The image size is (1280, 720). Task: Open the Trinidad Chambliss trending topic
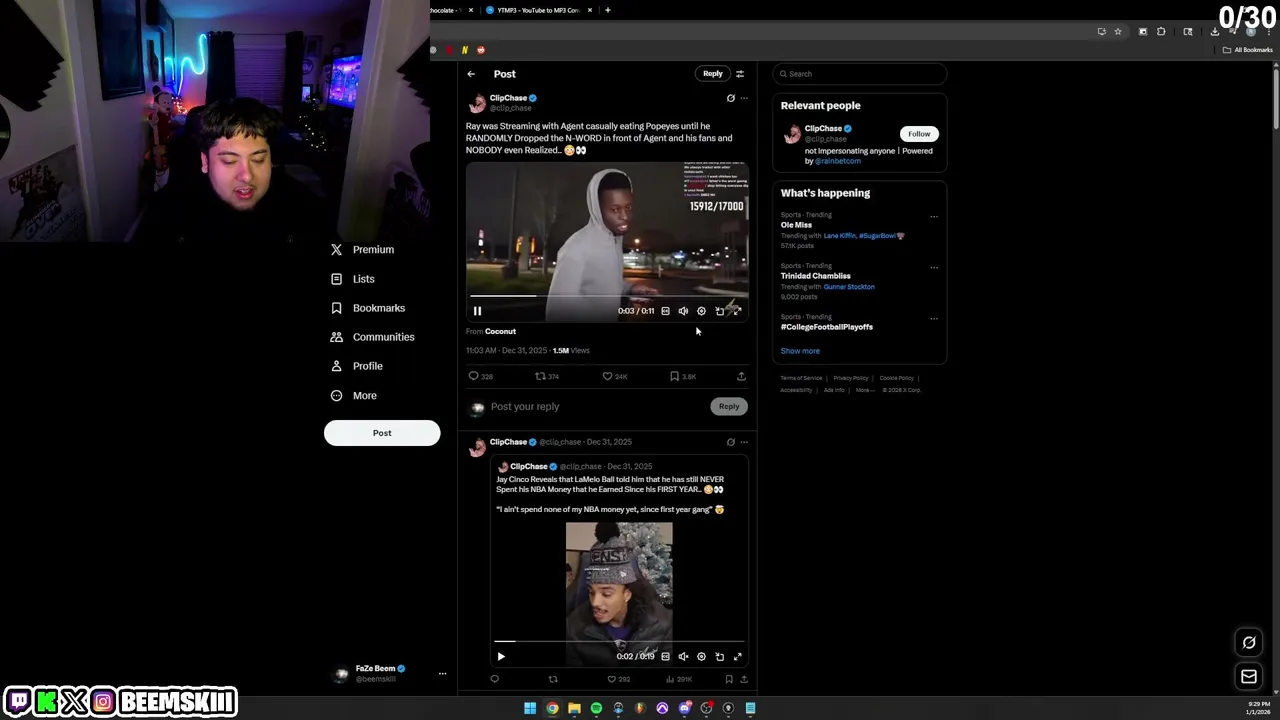[x=816, y=276]
